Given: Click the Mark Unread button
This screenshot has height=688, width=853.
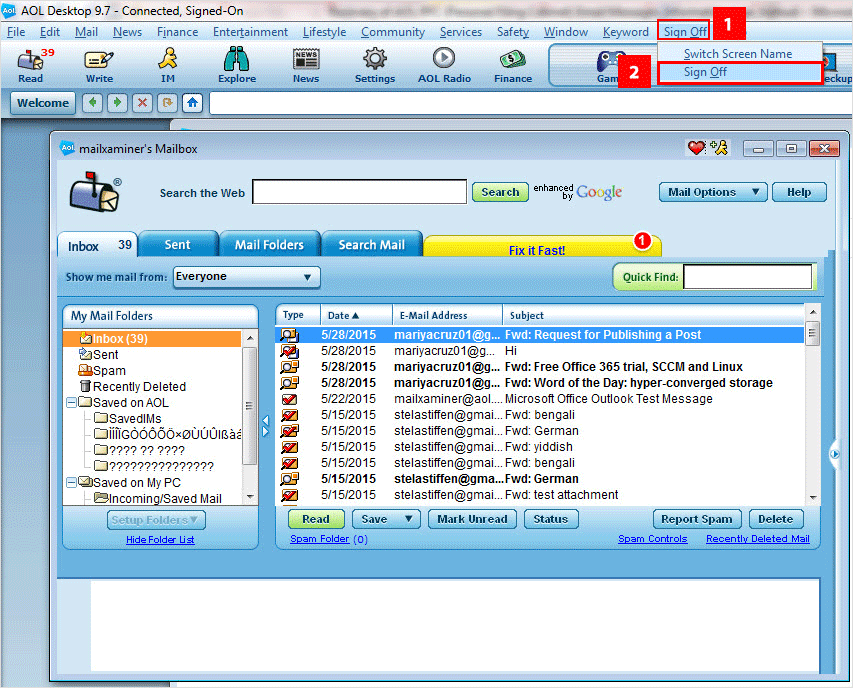Looking at the screenshot, I should coord(472,519).
